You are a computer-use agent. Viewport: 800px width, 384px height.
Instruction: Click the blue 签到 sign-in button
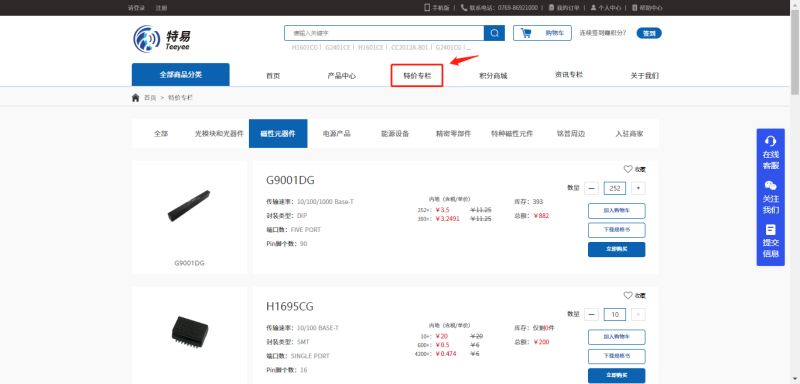click(x=648, y=33)
